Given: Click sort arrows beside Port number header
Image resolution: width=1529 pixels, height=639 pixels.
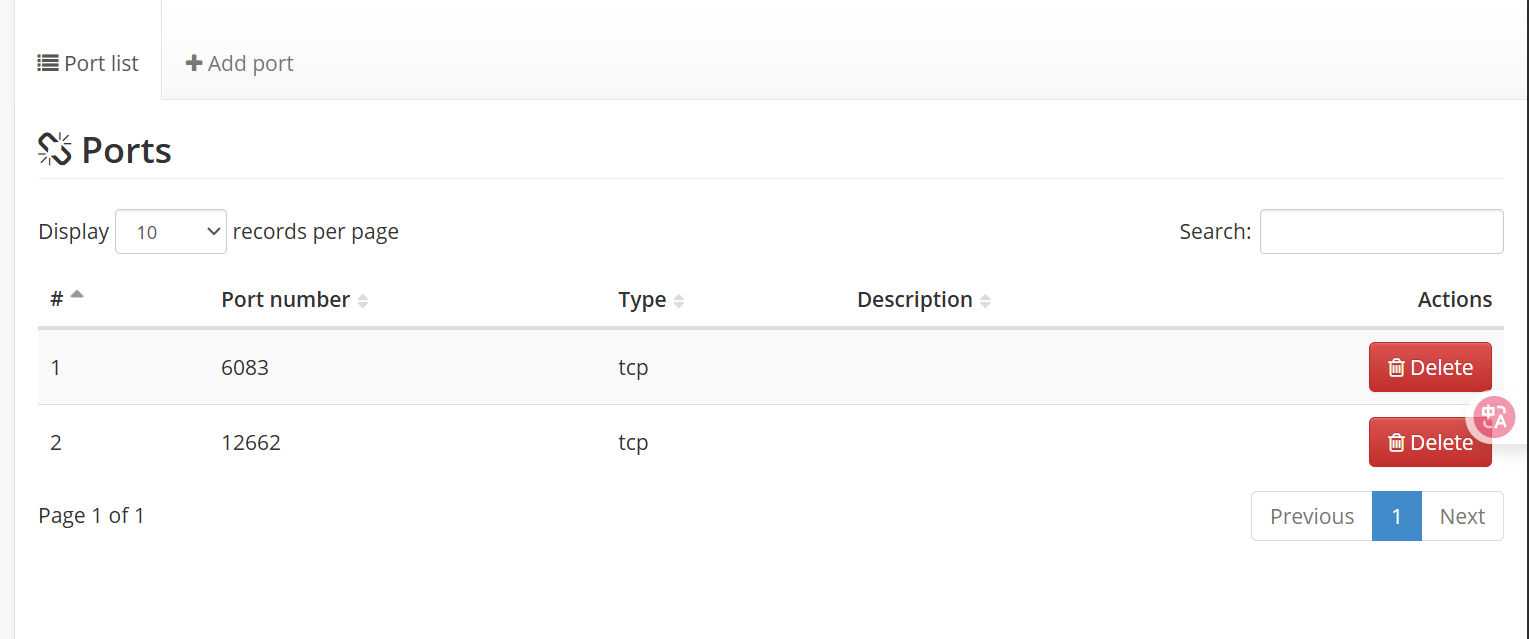Looking at the screenshot, I should (363, 301).
